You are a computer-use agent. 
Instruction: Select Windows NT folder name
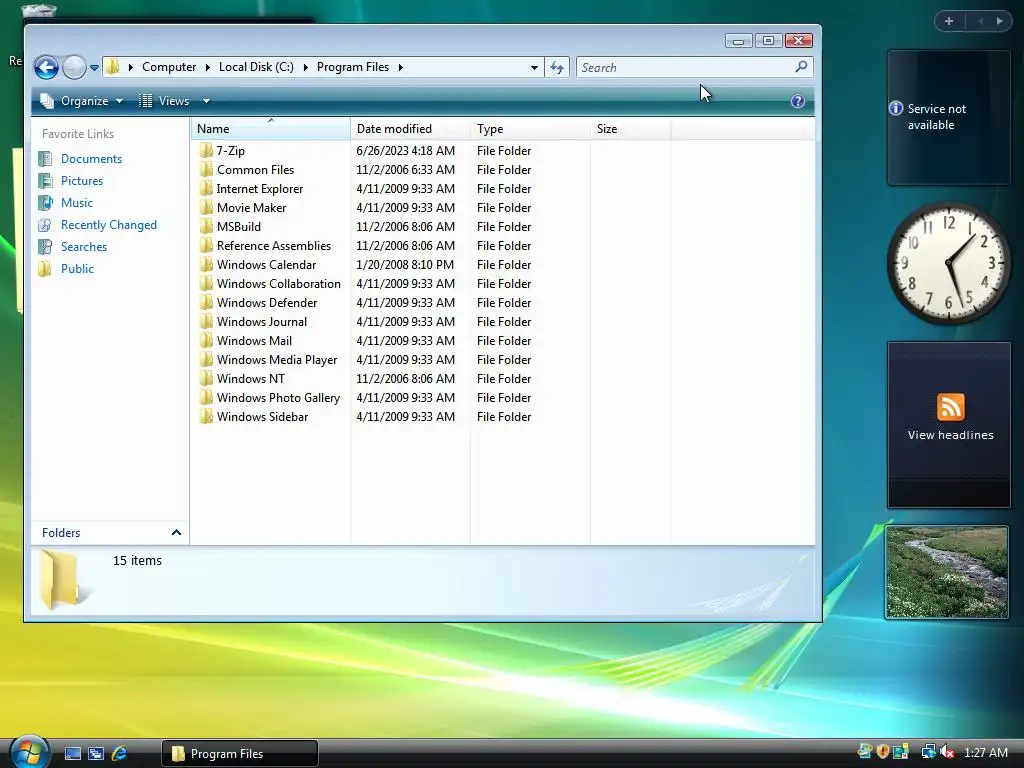251,378
